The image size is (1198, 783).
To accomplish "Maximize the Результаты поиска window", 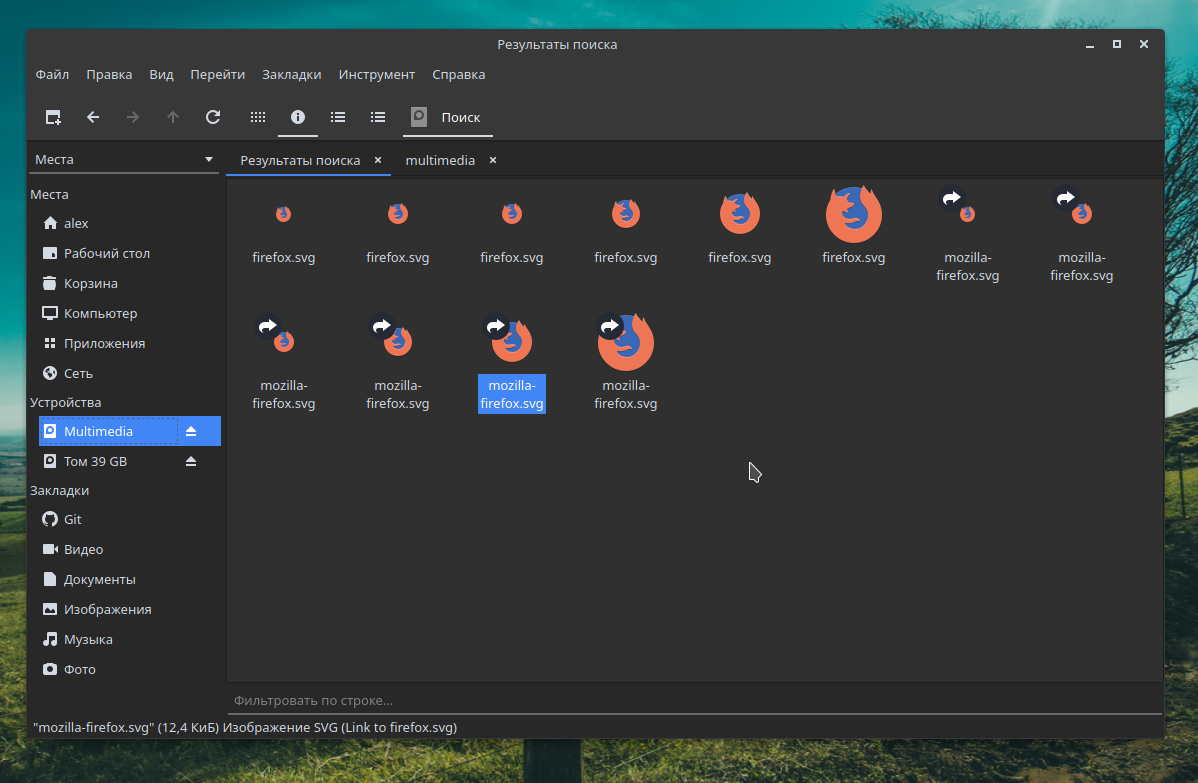I will [x=1117, y=44].
